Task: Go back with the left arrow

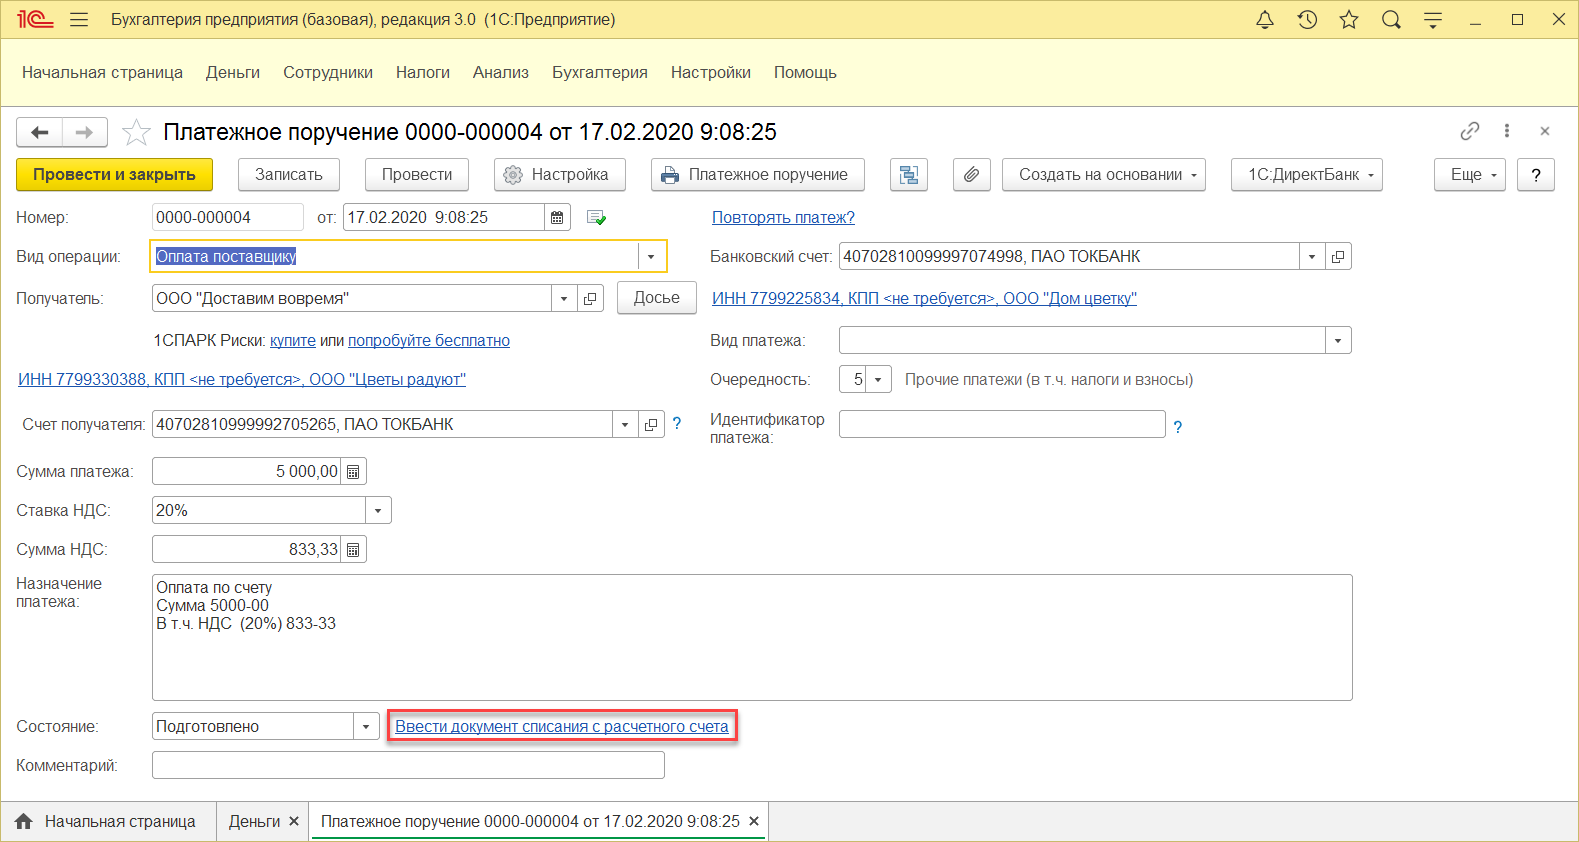Action: point(40,132)
